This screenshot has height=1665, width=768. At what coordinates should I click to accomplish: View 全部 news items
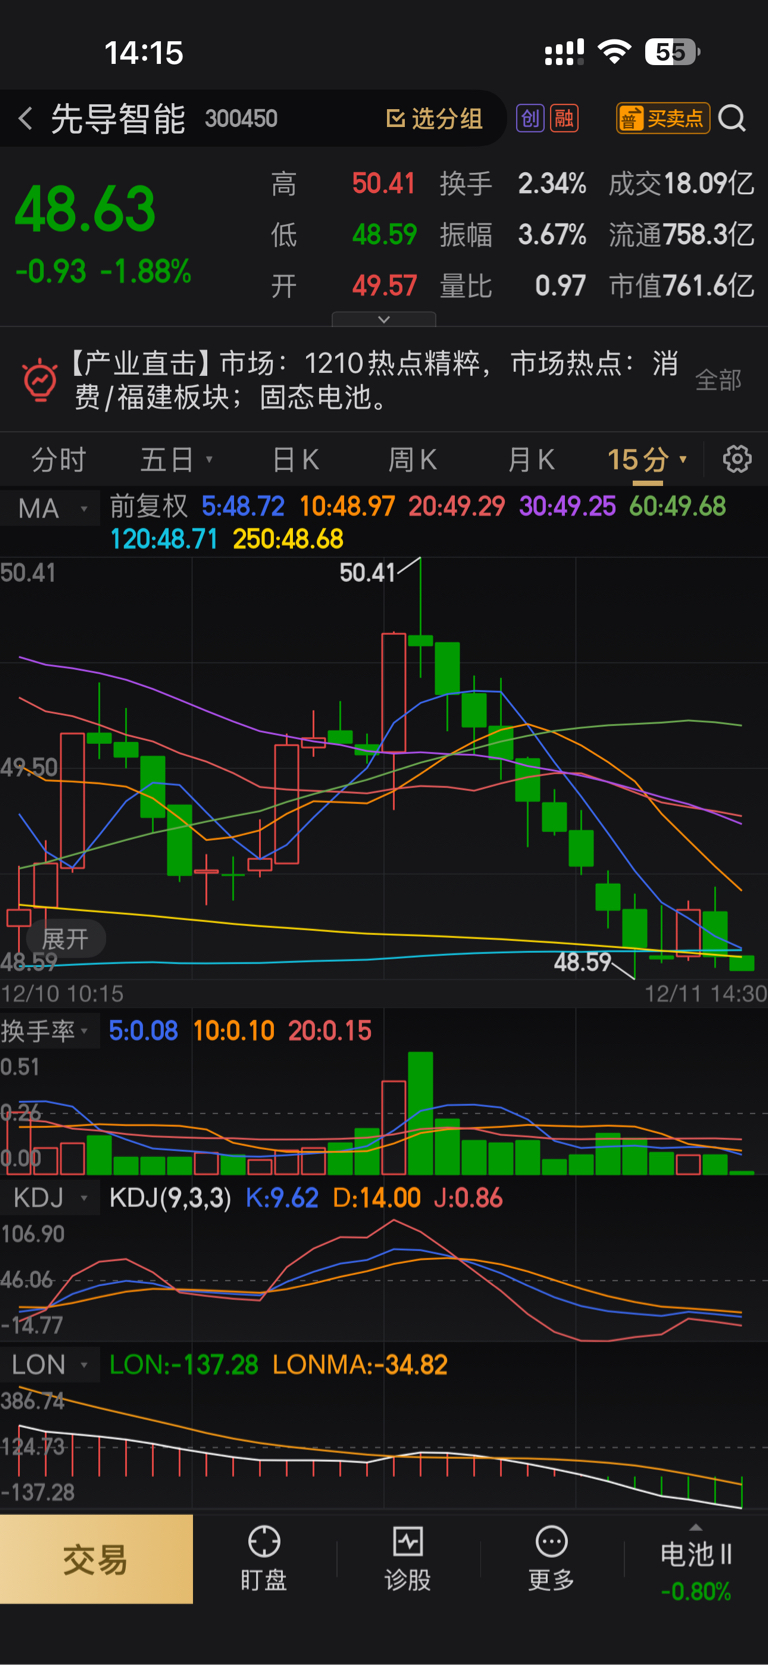(718, 380)
